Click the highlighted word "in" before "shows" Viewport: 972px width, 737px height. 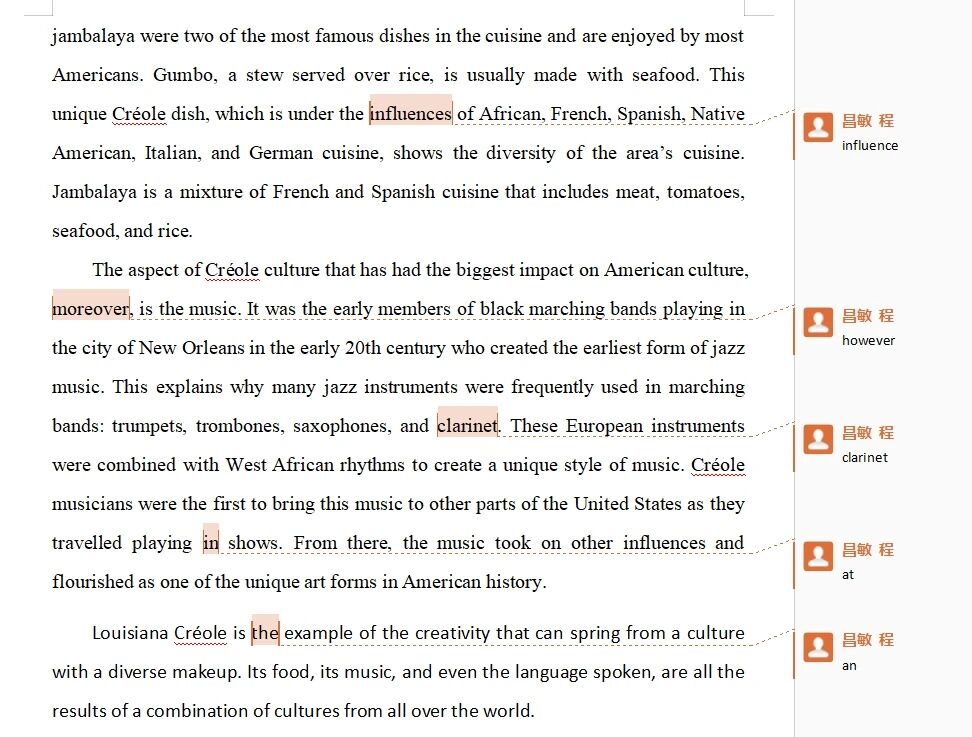click(x=210, y=542)
